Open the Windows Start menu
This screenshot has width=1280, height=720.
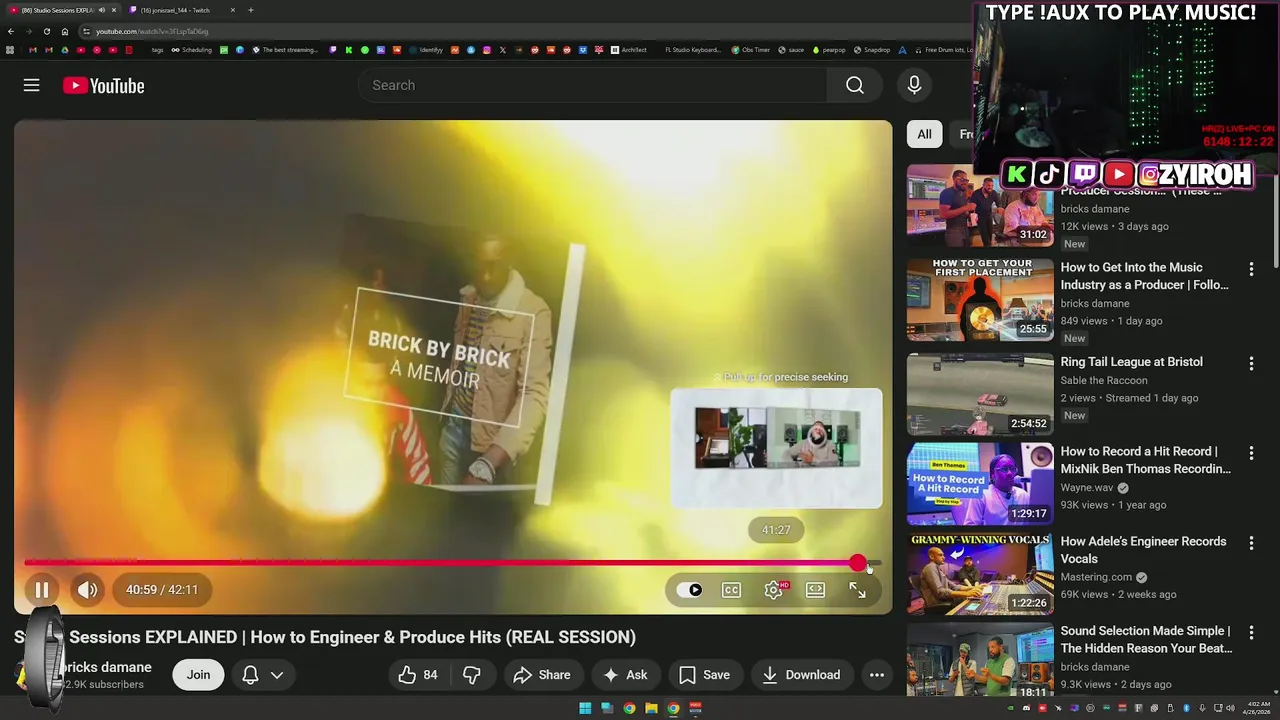pos(585,708)
